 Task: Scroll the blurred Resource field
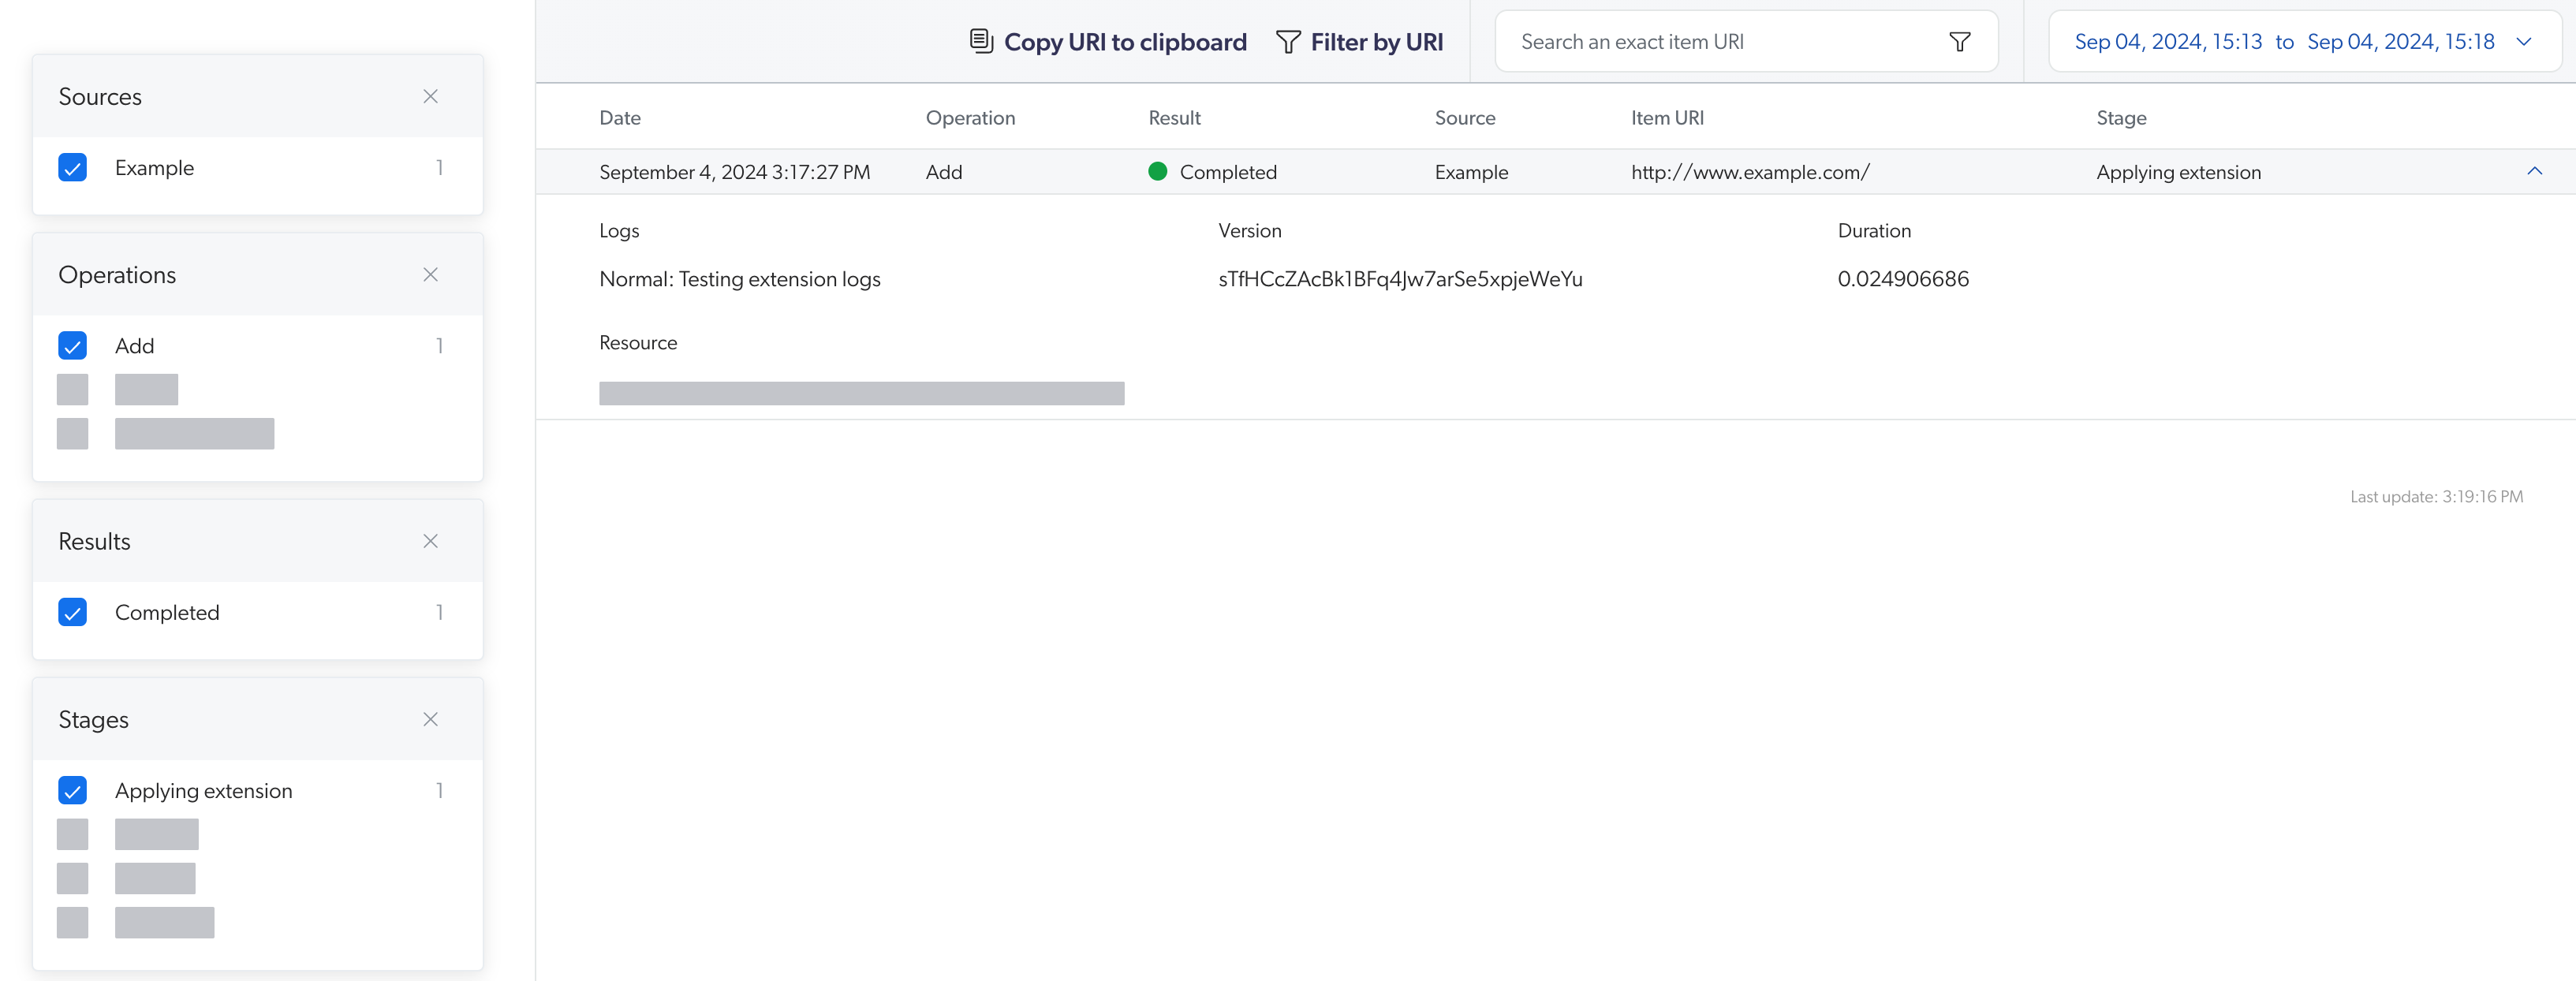(861, 391)
